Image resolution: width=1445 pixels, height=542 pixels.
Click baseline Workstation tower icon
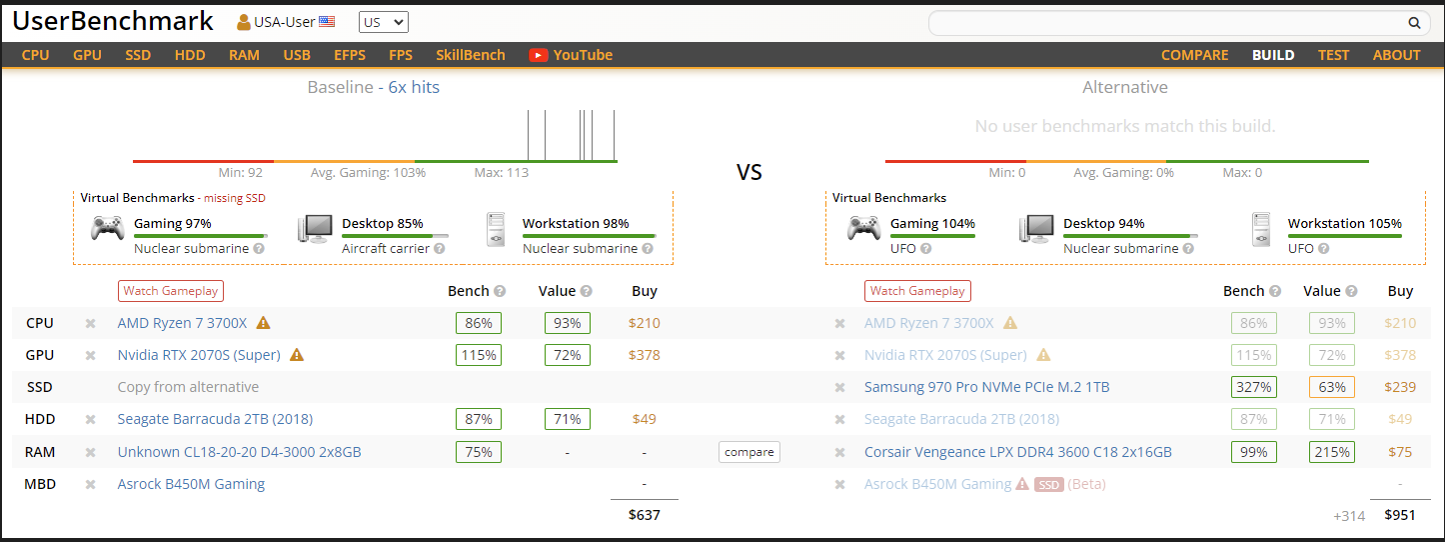(x=495, y=229)
